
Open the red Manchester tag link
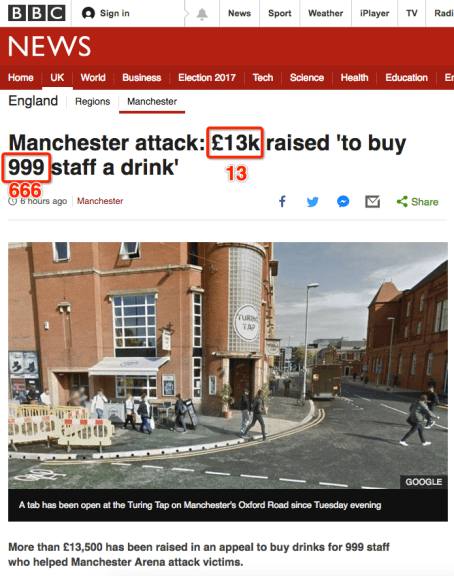(x=100, y=201)
